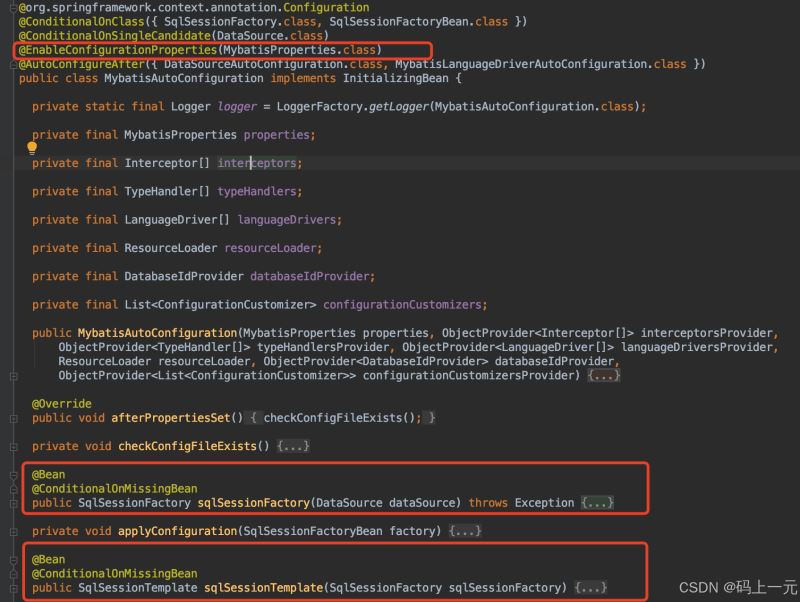Expand folded {...} body of sqlSessionTemplate
The height and width of the screenshot is (602, 800).
(590, 588)
